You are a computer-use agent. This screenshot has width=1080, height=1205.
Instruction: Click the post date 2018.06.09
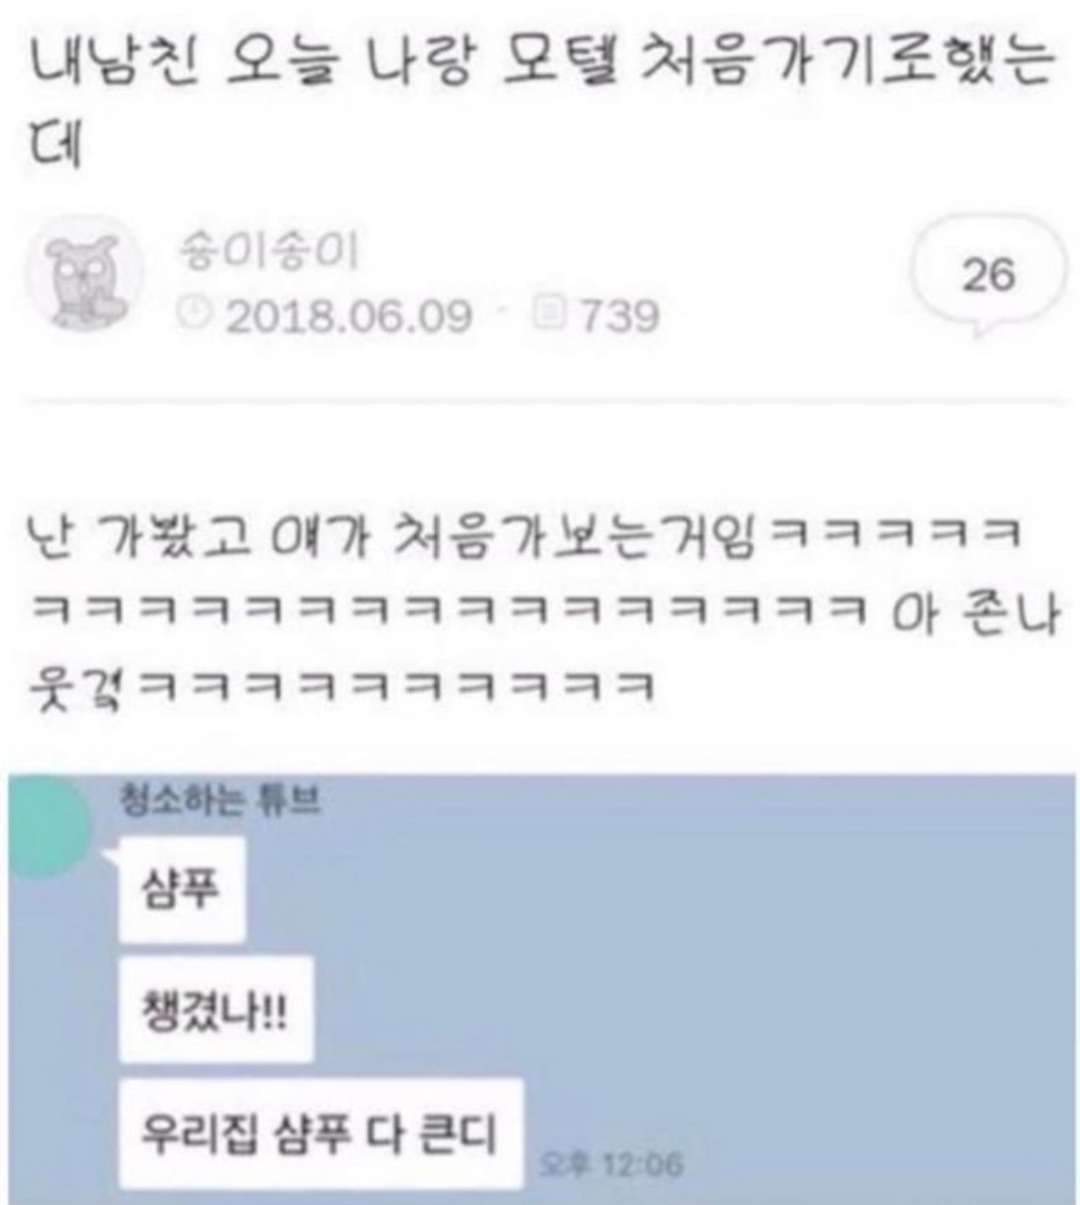348,316
